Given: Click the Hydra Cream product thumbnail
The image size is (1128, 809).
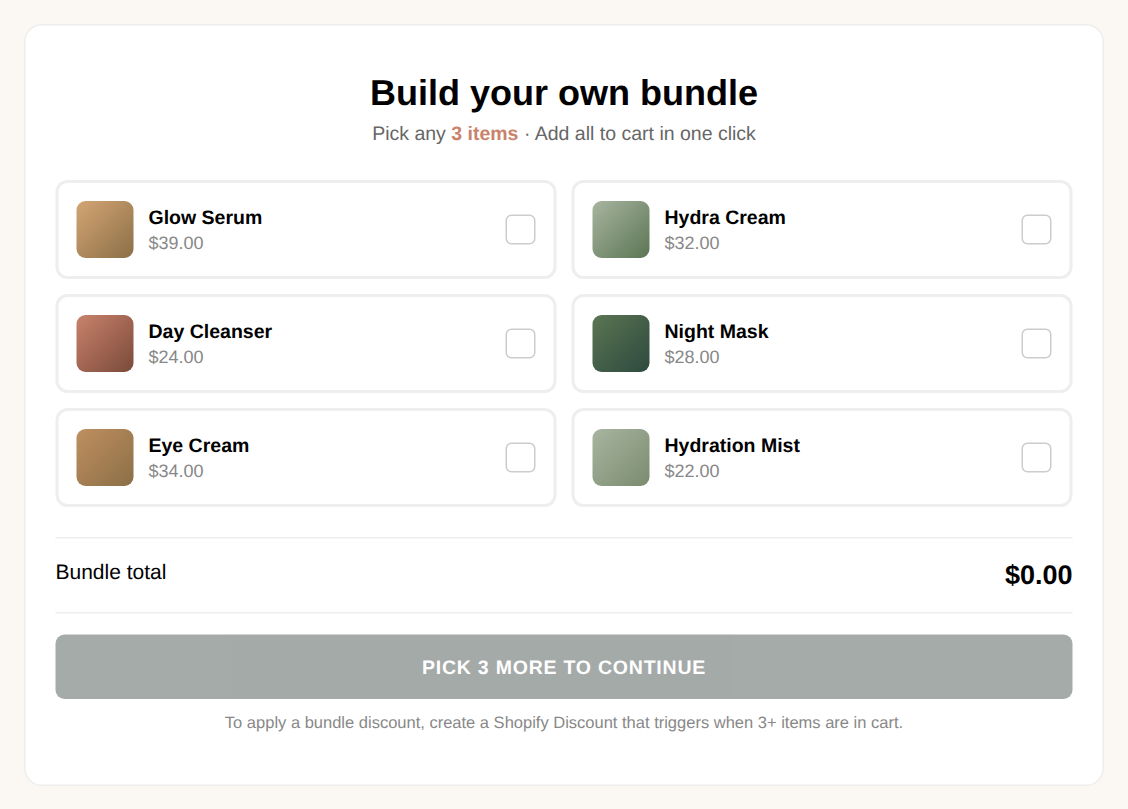Looking at the screenshot, I should [621, 229].
